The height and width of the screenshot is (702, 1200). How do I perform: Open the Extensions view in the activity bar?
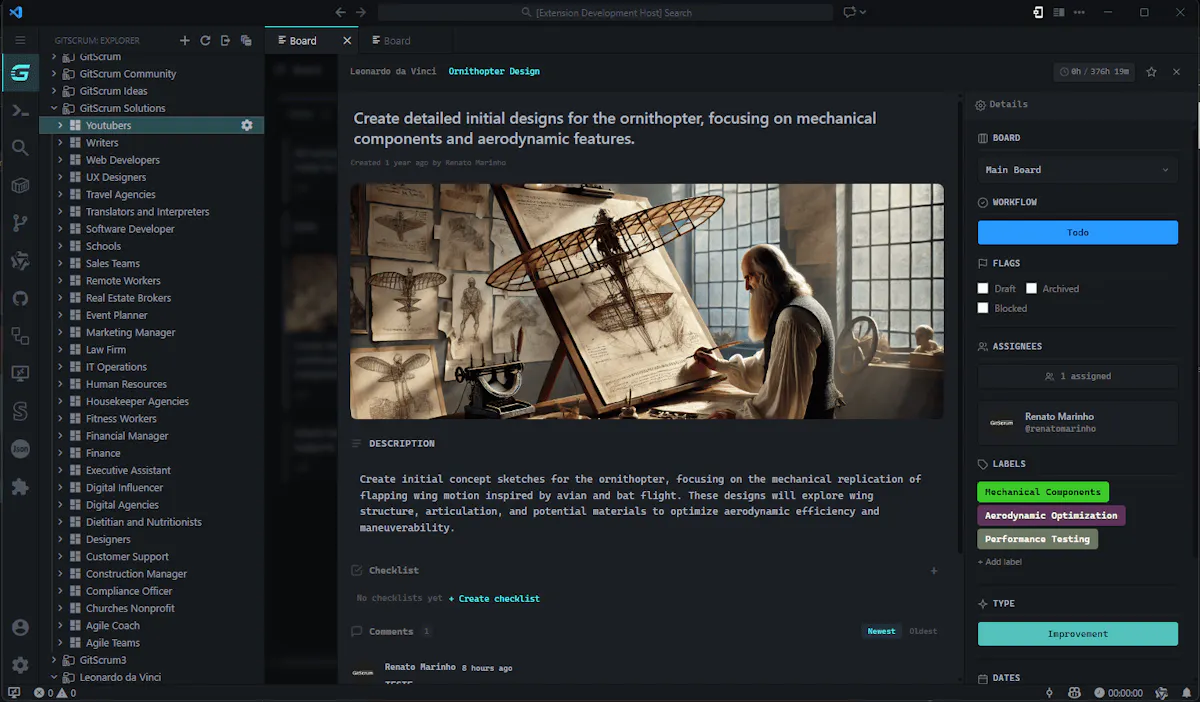(20, 487)
